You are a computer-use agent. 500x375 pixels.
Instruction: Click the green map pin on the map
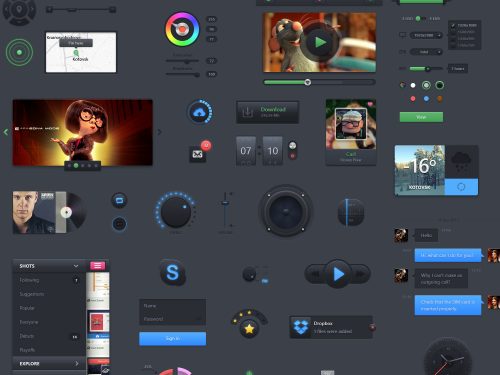76,53
